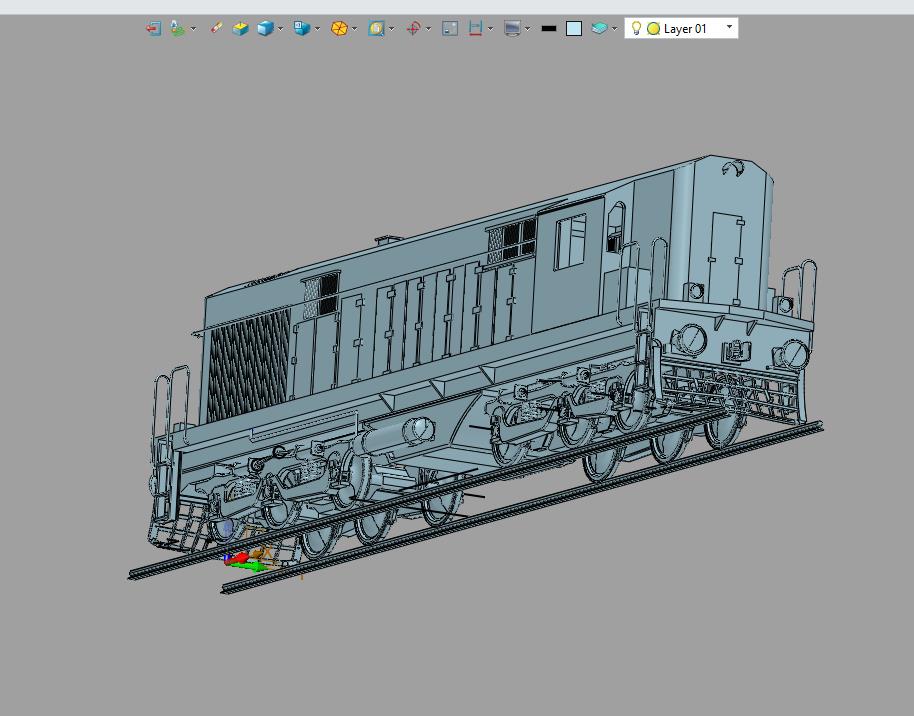
Task: Open dropdown next to solid blue cube
Action: [280, 29]
